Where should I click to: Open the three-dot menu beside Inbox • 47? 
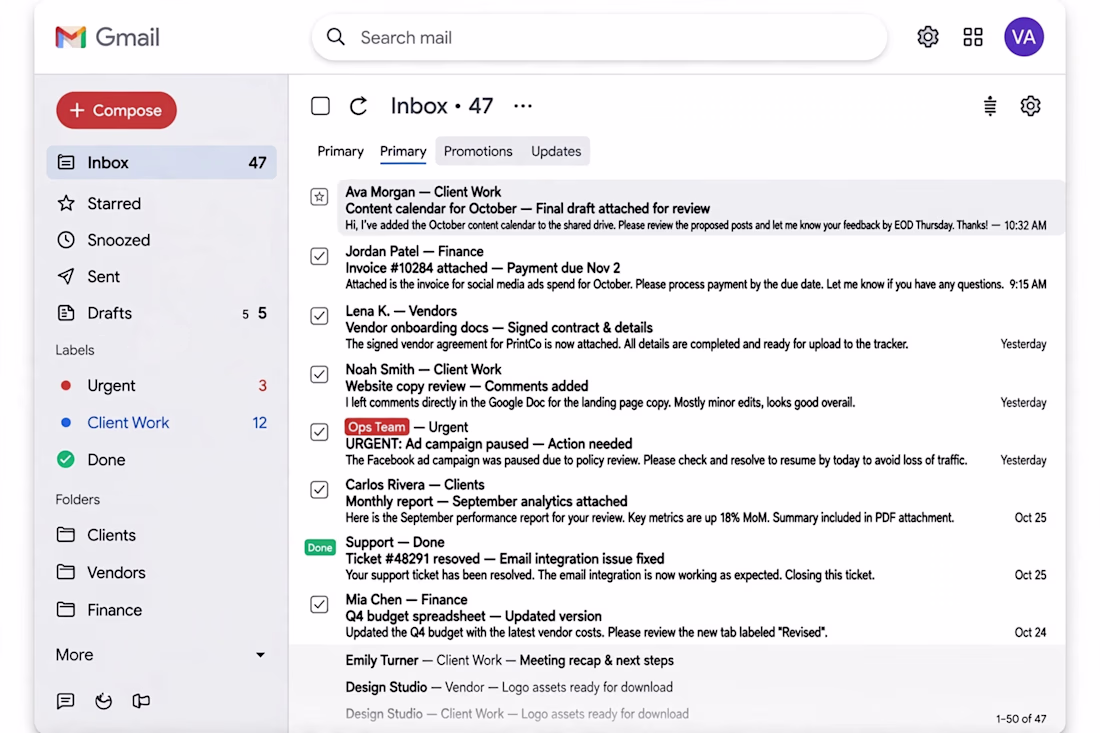pyautogui.click(x=523, y=106)
